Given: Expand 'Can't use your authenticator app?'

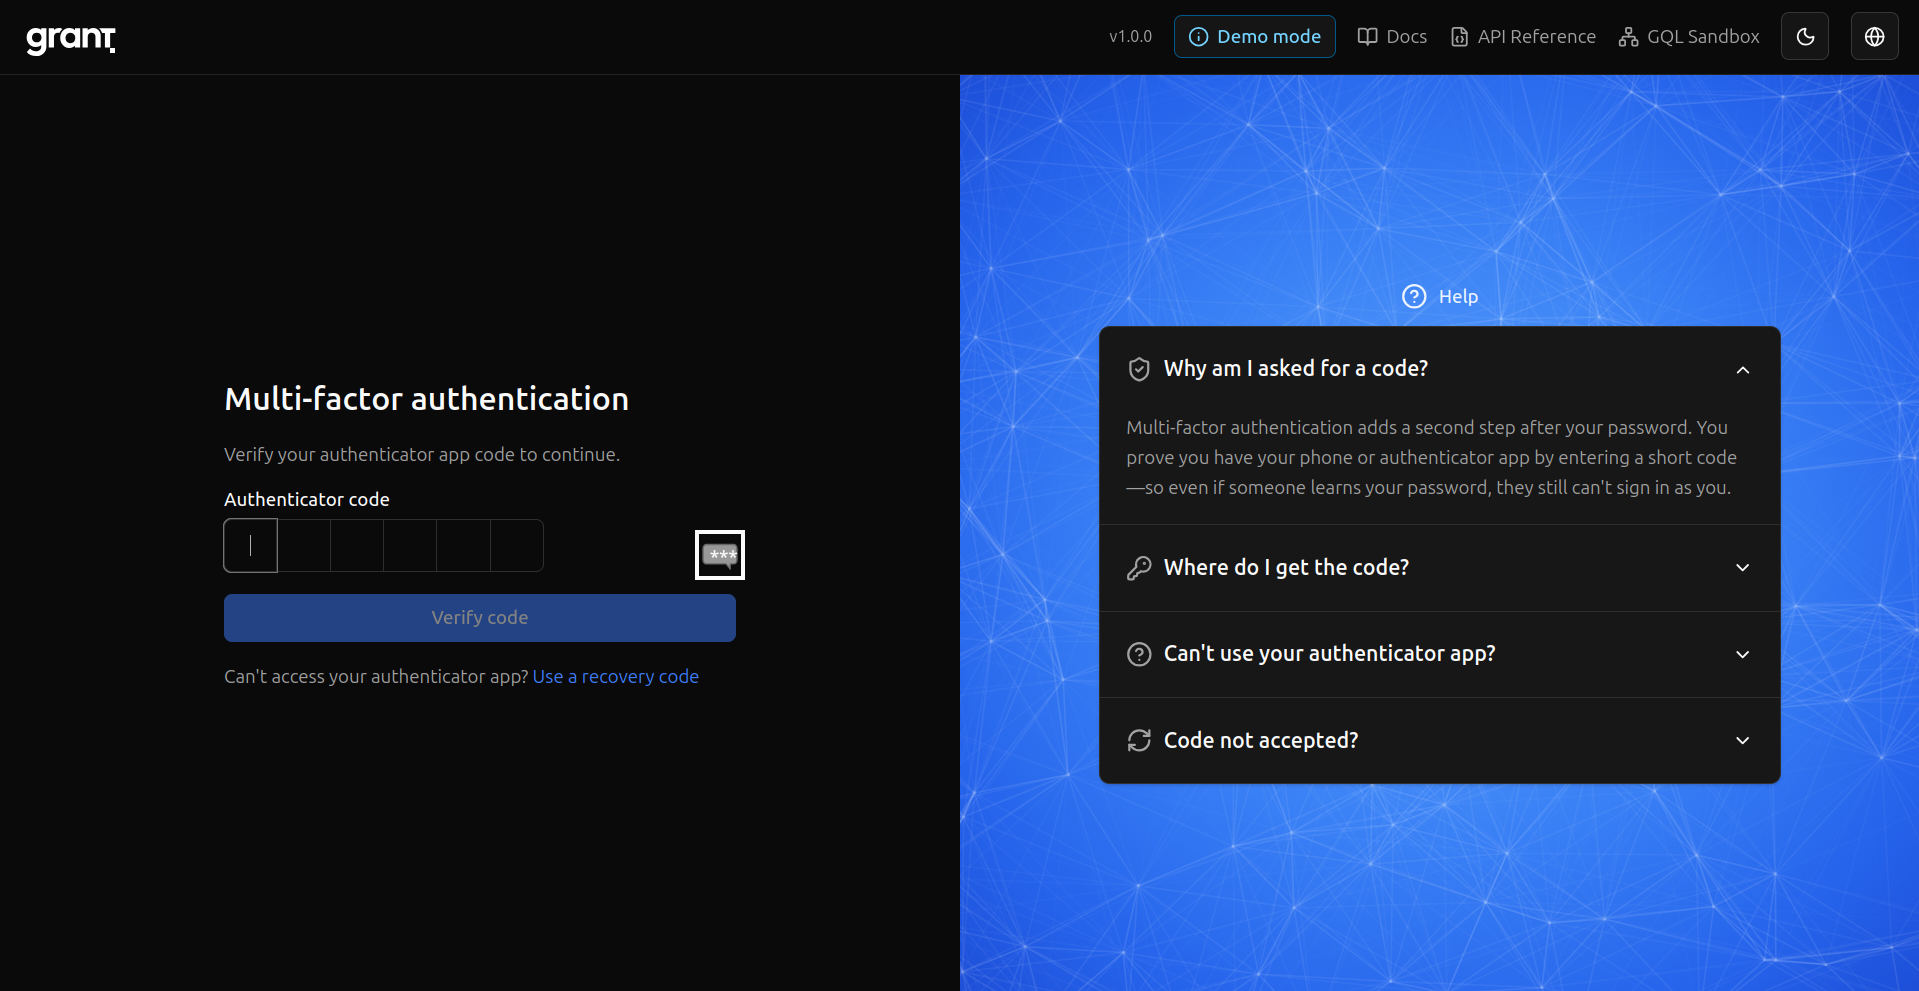Looking at the screenshot, I should click(x=1440, y=654).
